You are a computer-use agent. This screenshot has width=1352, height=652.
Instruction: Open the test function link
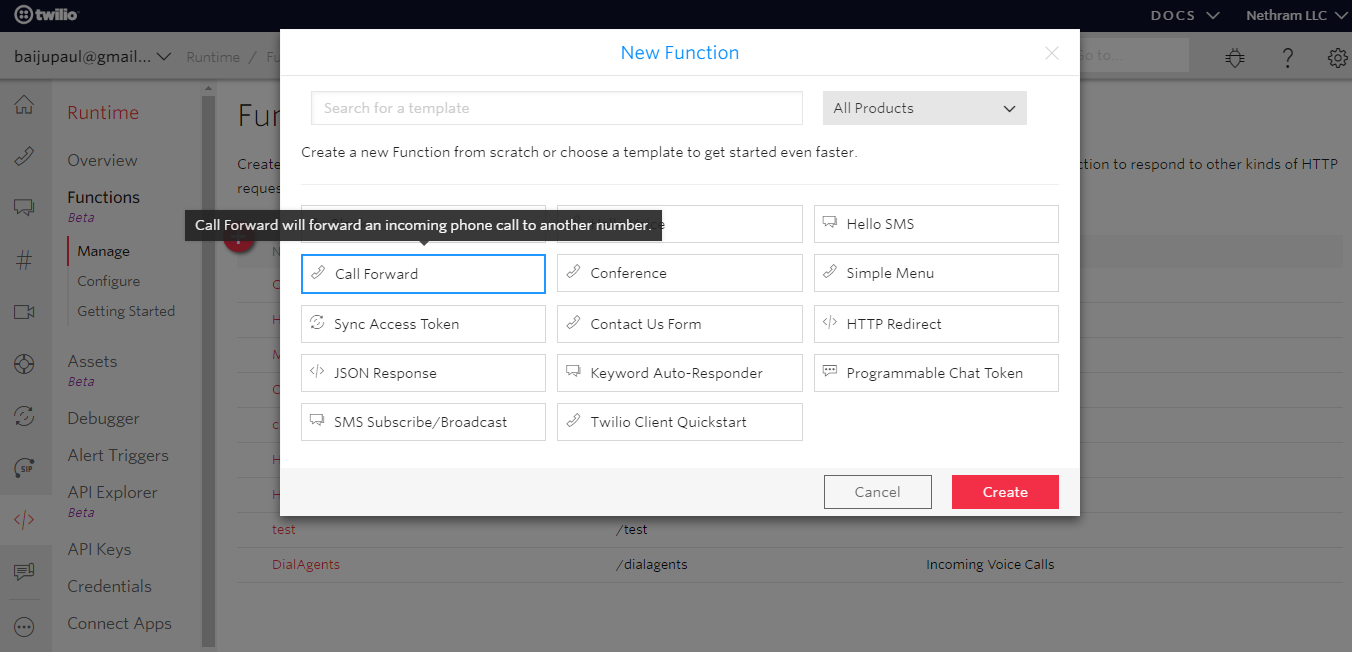click(x=284, y=529)
